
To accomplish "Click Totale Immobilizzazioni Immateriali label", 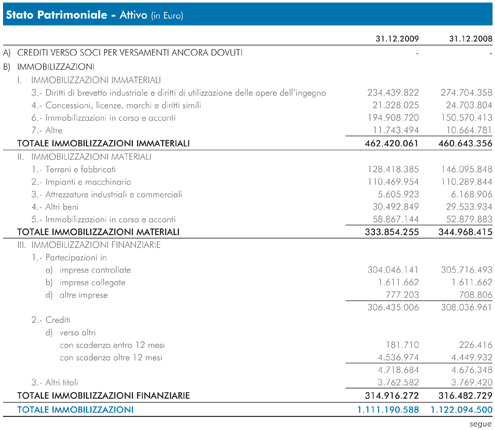I will pos(103,143).
